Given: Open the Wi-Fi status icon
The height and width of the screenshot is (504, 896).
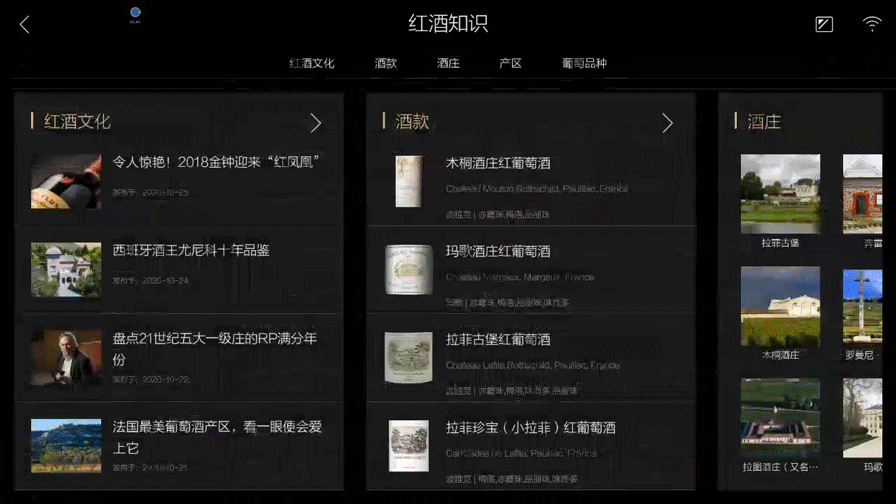Looking at the screenshot, I should pos(871,24).
